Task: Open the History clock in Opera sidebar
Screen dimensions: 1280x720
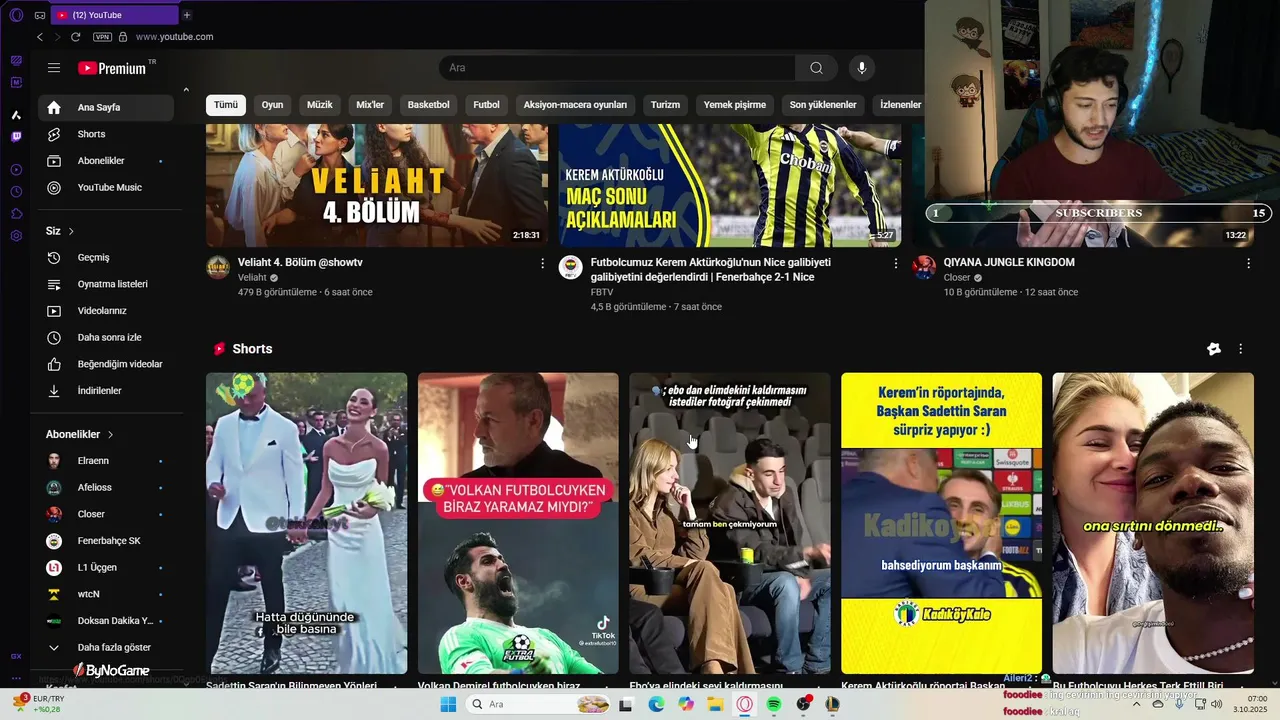Action: [x=16, y=191]
